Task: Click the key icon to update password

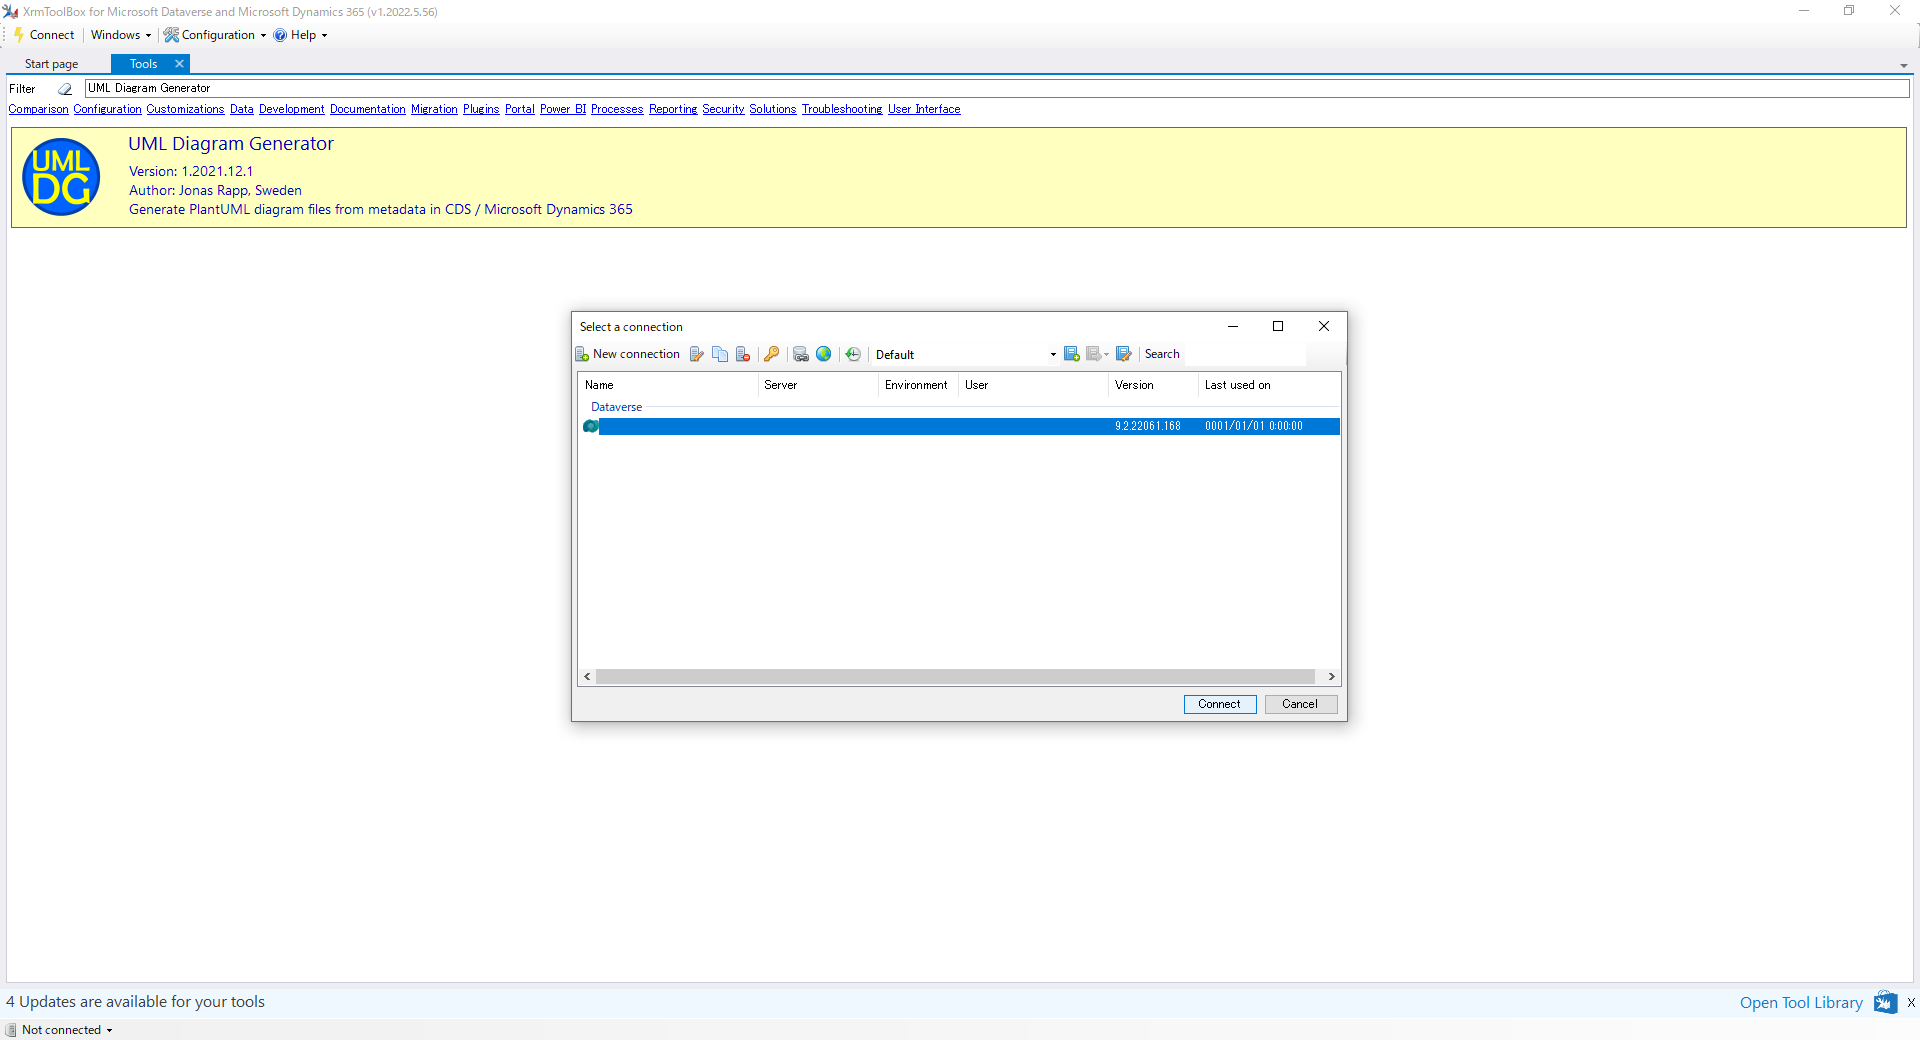Action: [771, 354]
